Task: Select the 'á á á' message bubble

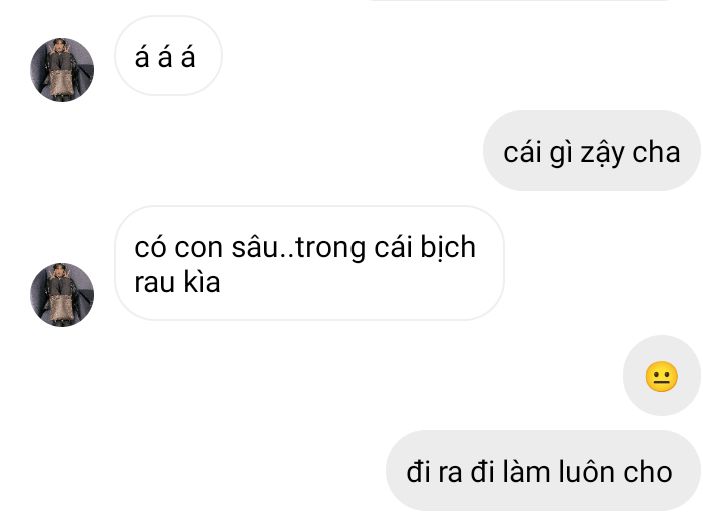Action: (x=169, y=56)
